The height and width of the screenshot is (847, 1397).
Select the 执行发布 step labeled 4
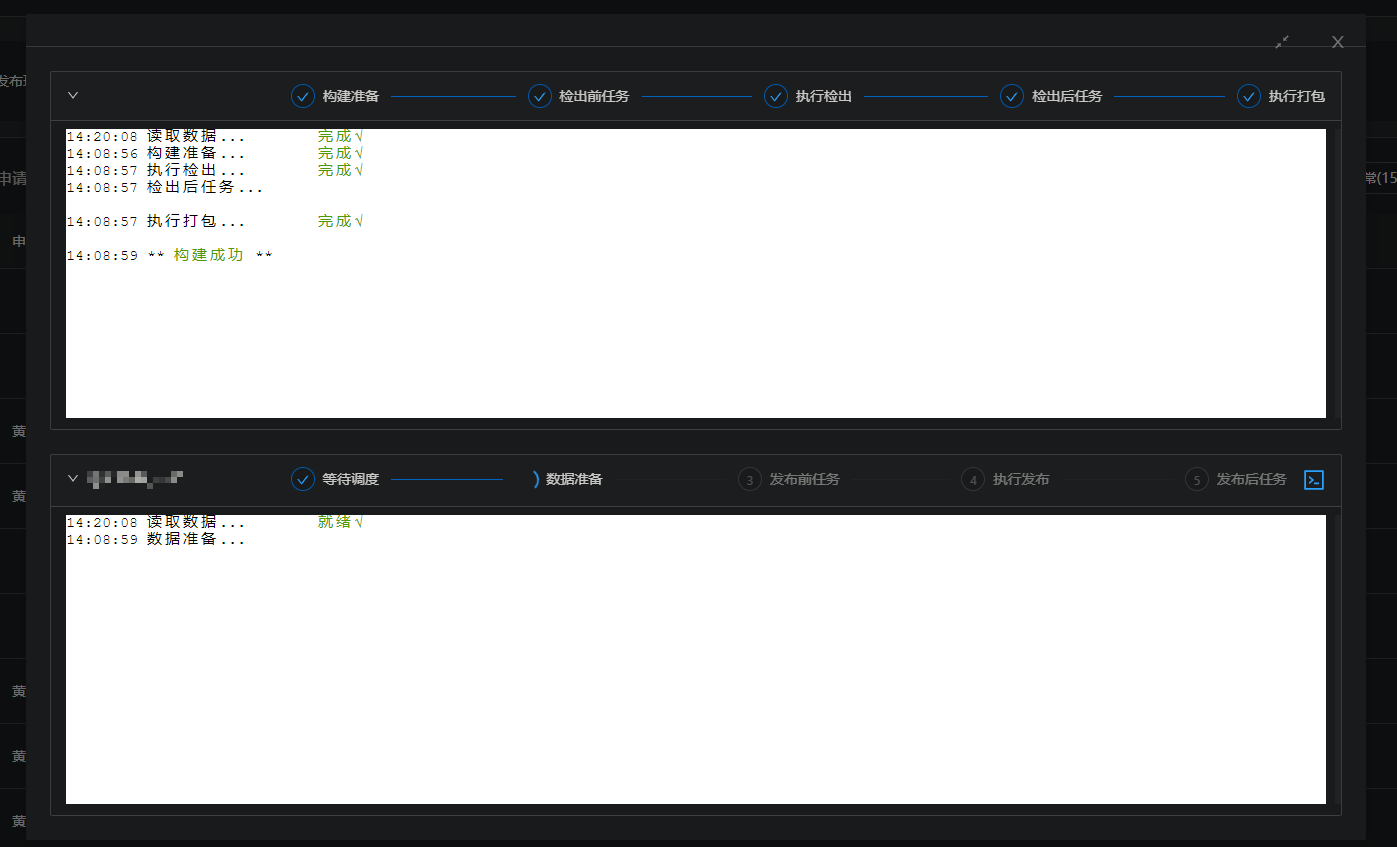[x=973, y=479]
